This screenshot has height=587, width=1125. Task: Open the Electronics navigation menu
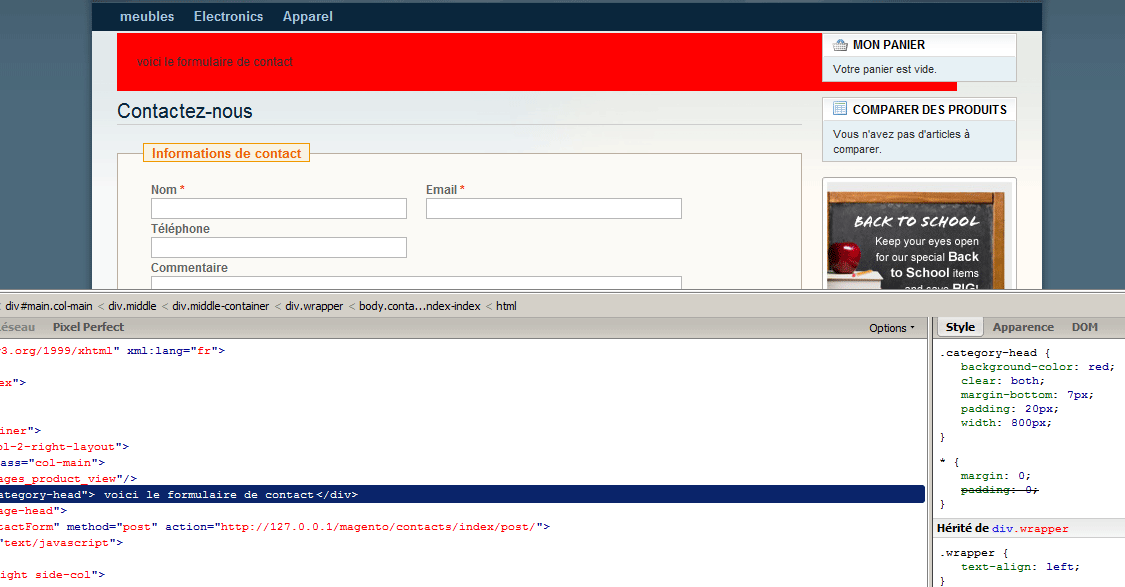[x=228, y=17]
